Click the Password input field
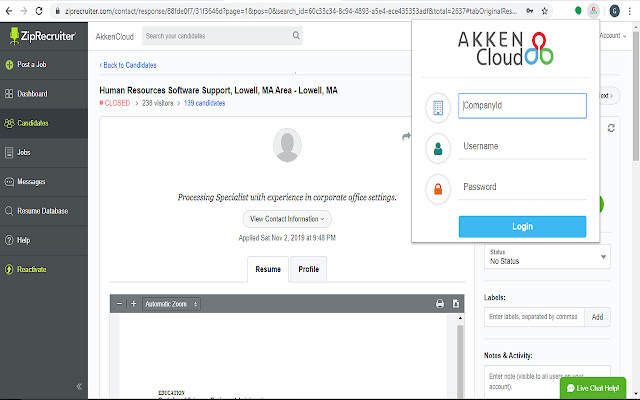This screenshot has height=400, width=640. point(522,187)
